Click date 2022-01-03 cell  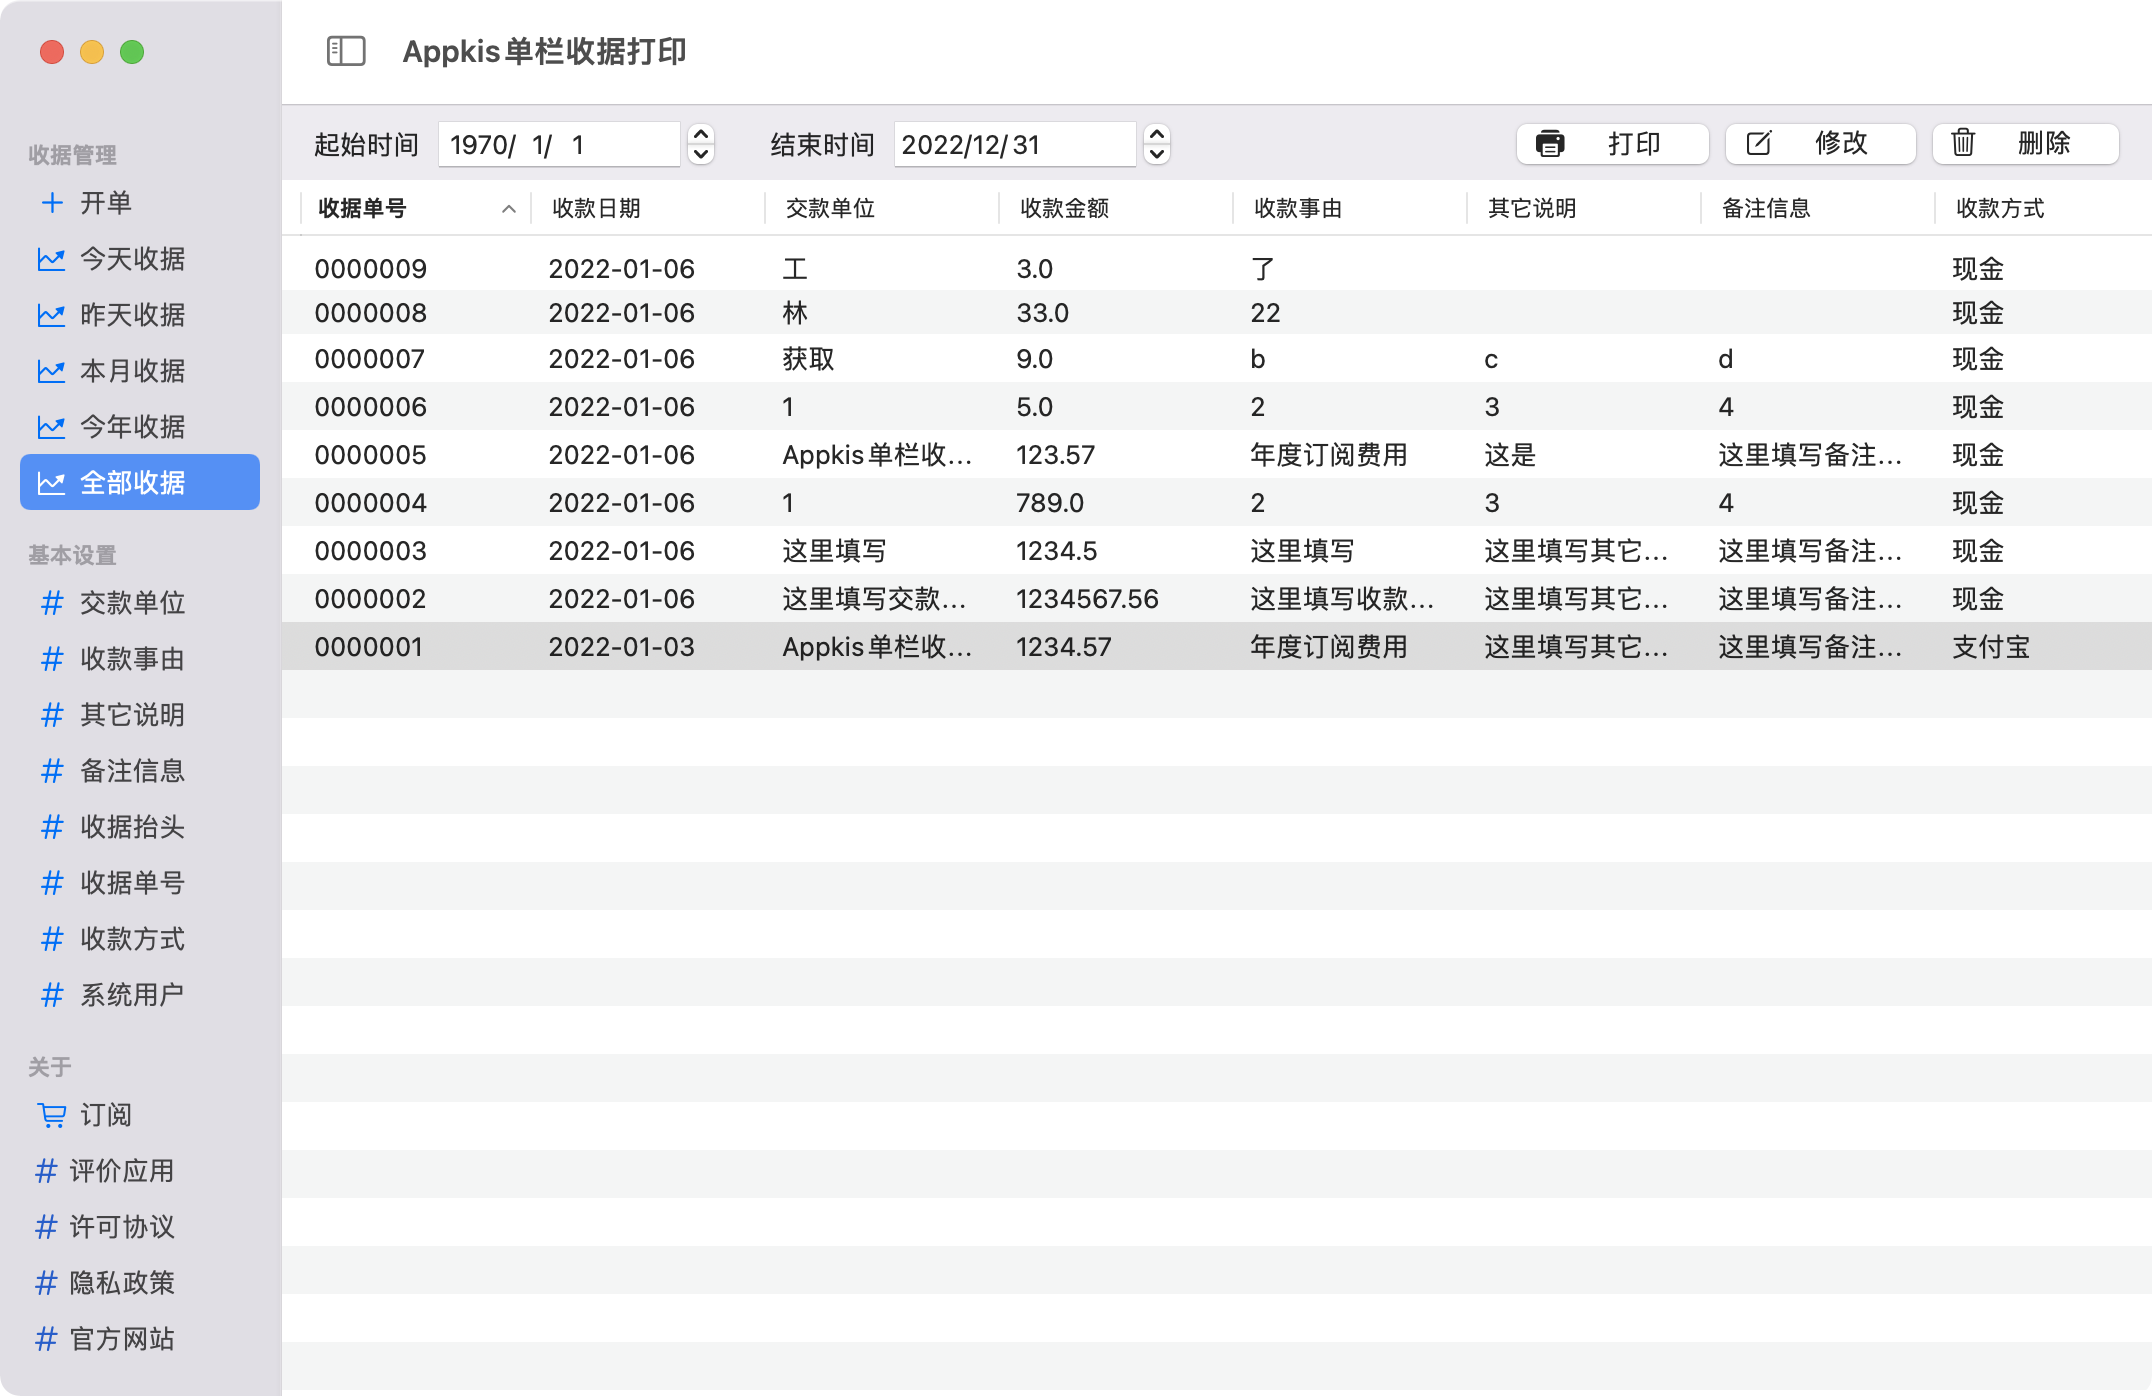pos(621,647)
